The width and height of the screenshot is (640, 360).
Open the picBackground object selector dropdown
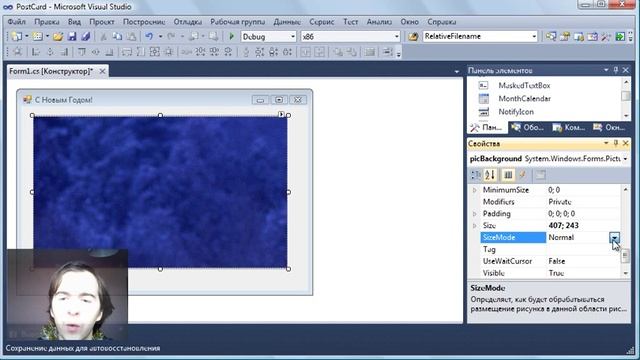[x=625, y=159]
